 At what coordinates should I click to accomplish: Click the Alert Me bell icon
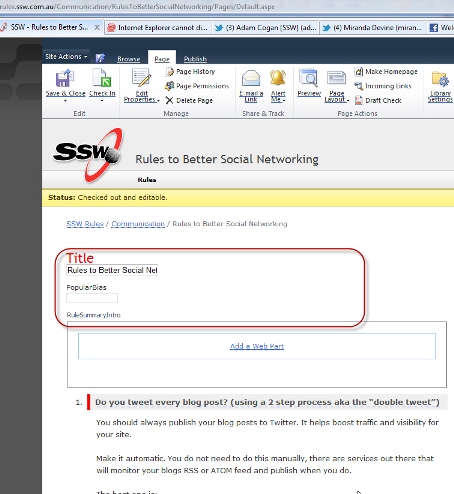click(x=278, y=78)
